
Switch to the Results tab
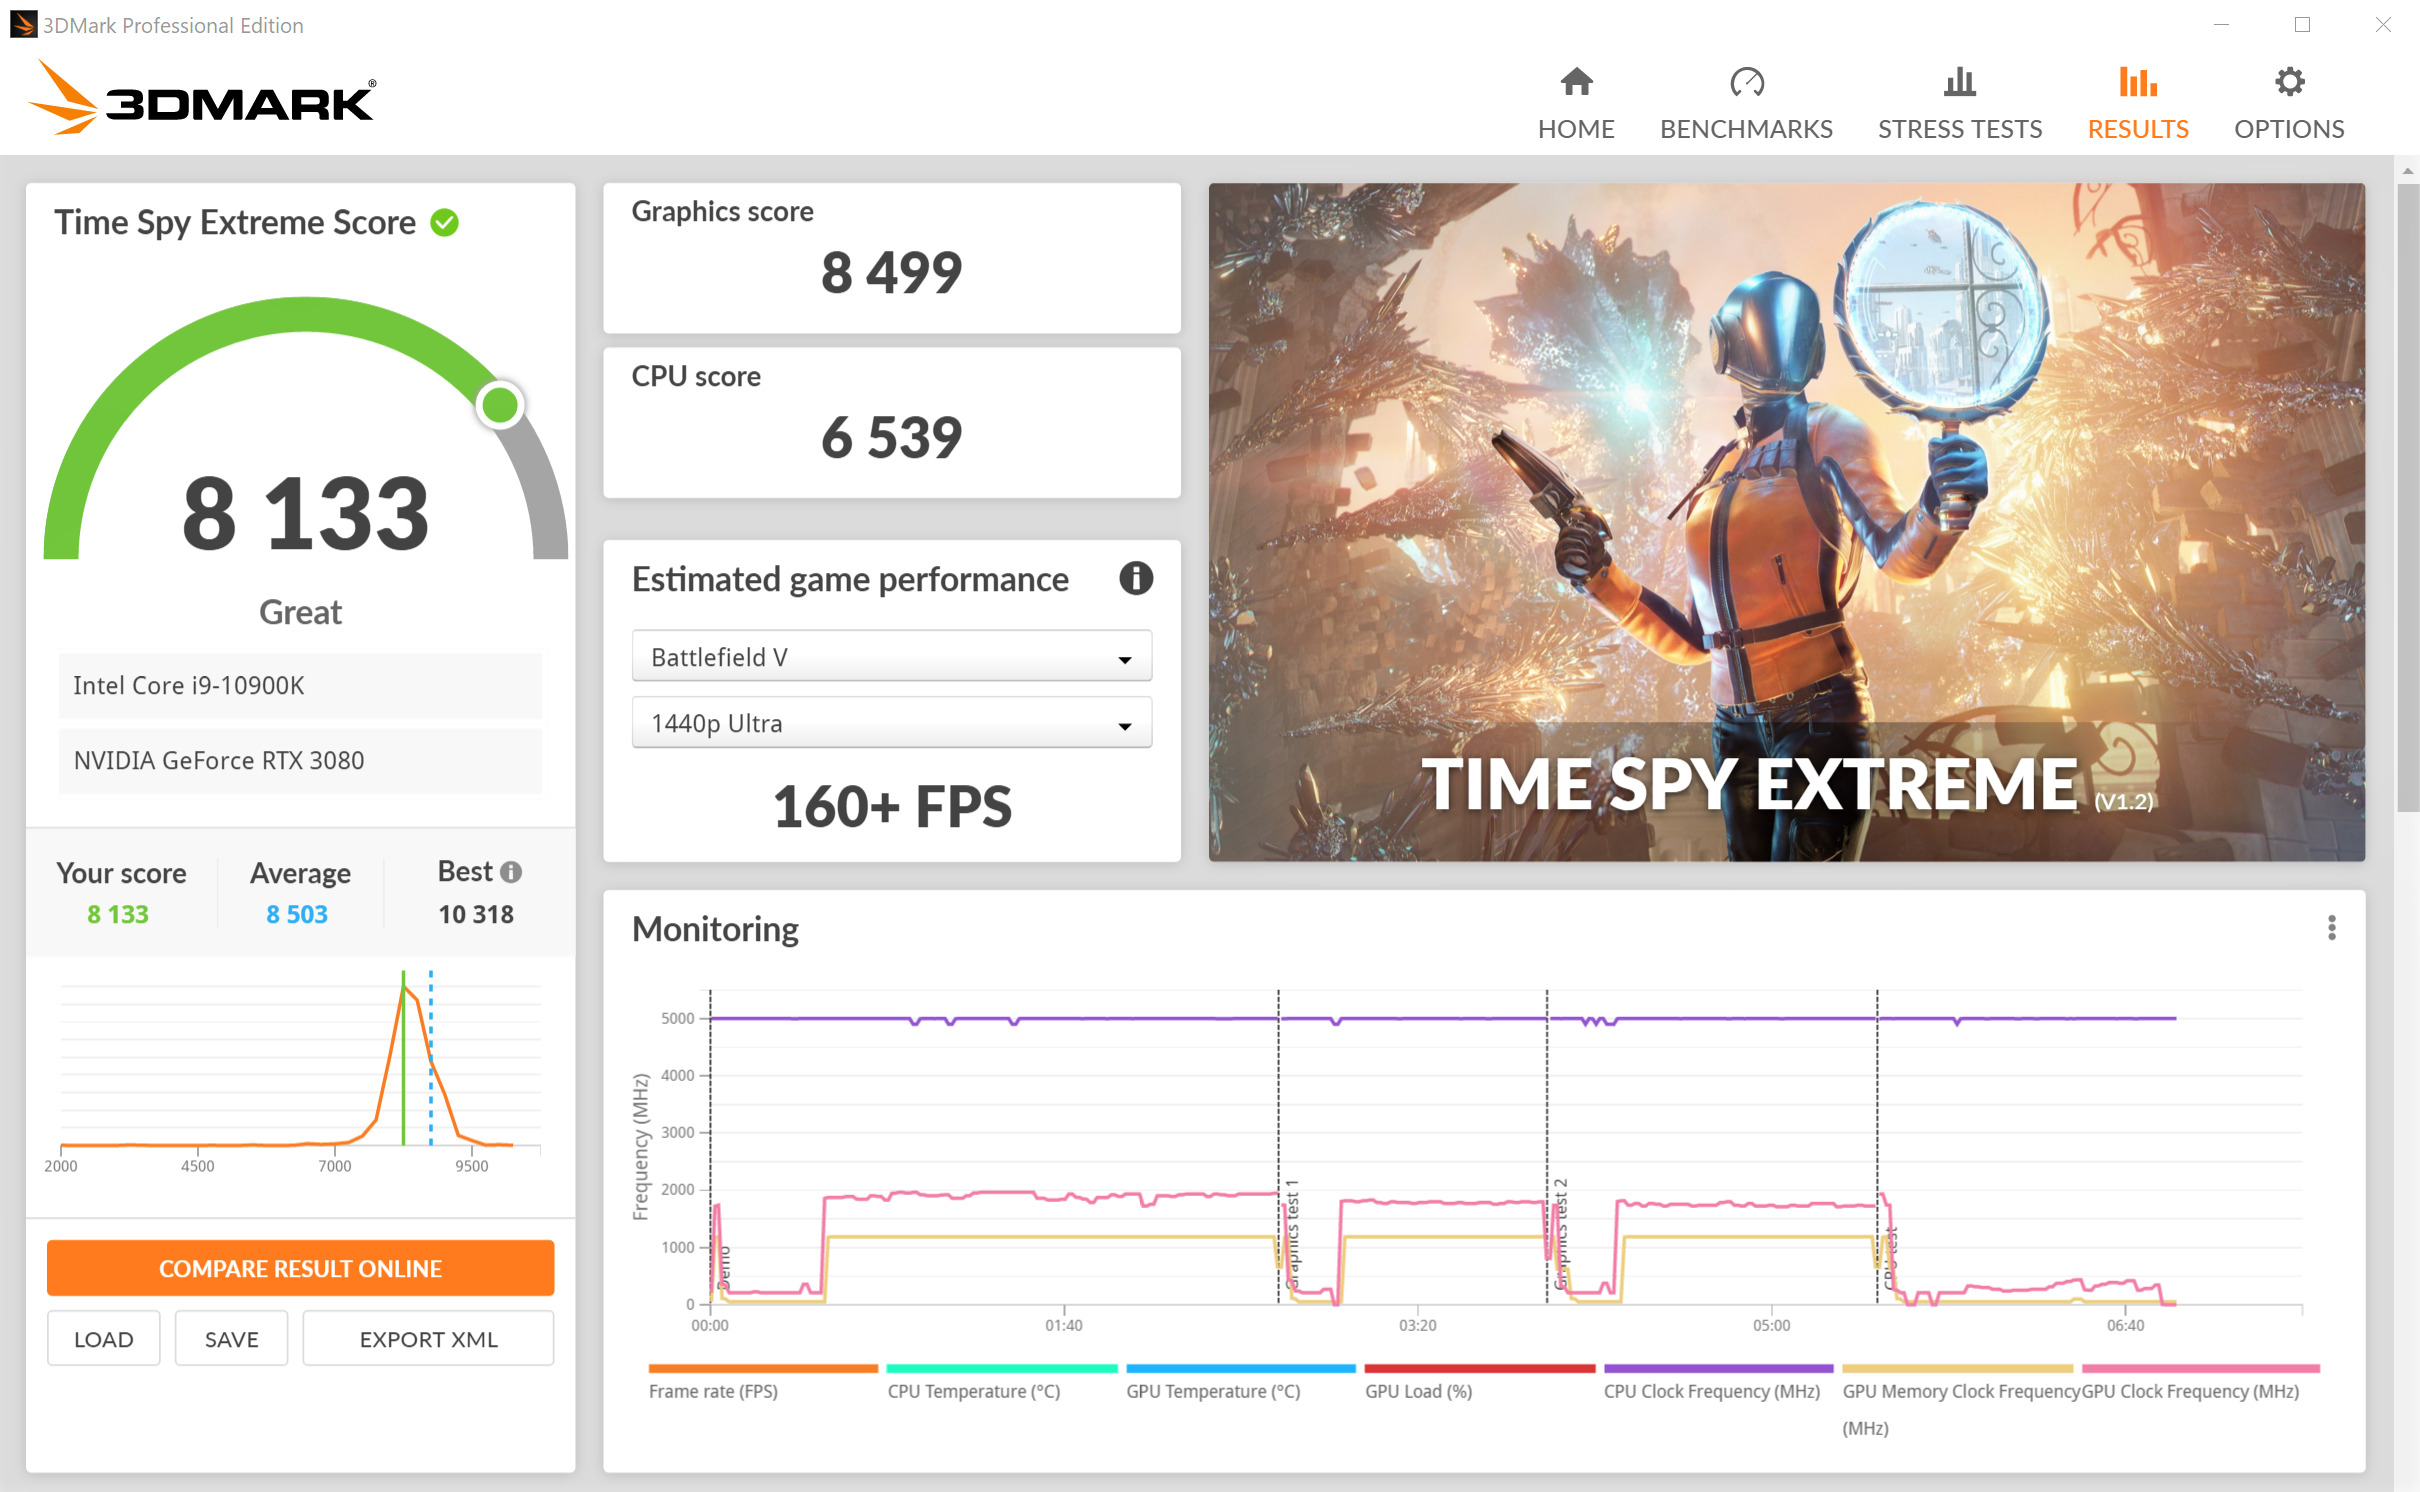2137,129
